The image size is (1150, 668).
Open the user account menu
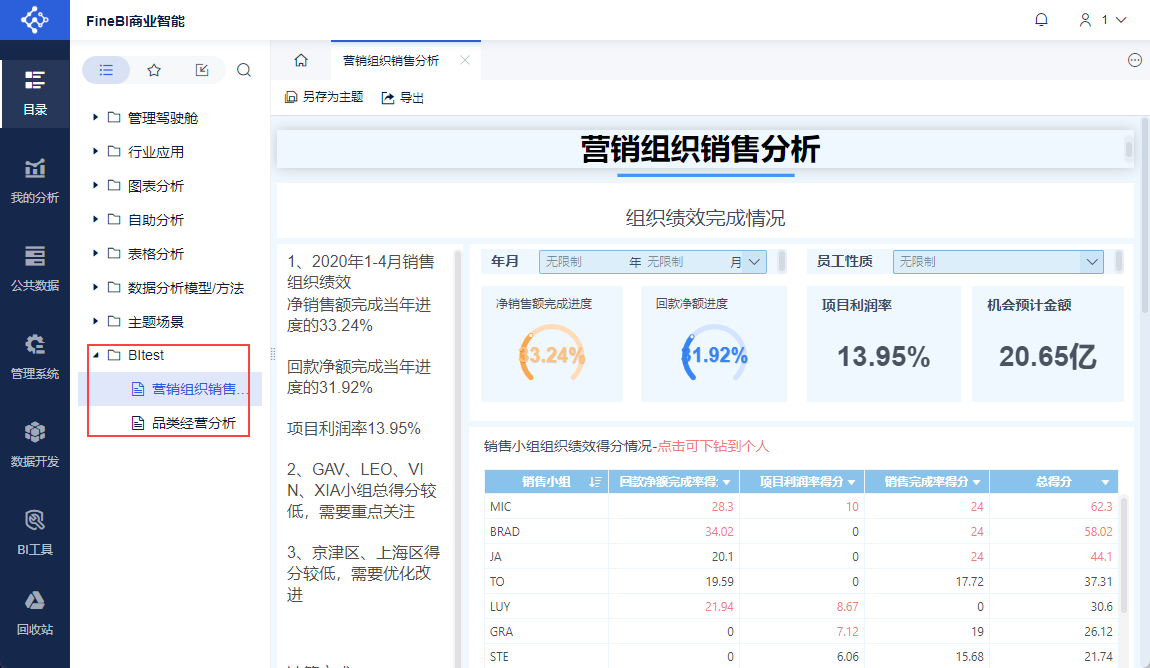click(x=1102, y=20)
